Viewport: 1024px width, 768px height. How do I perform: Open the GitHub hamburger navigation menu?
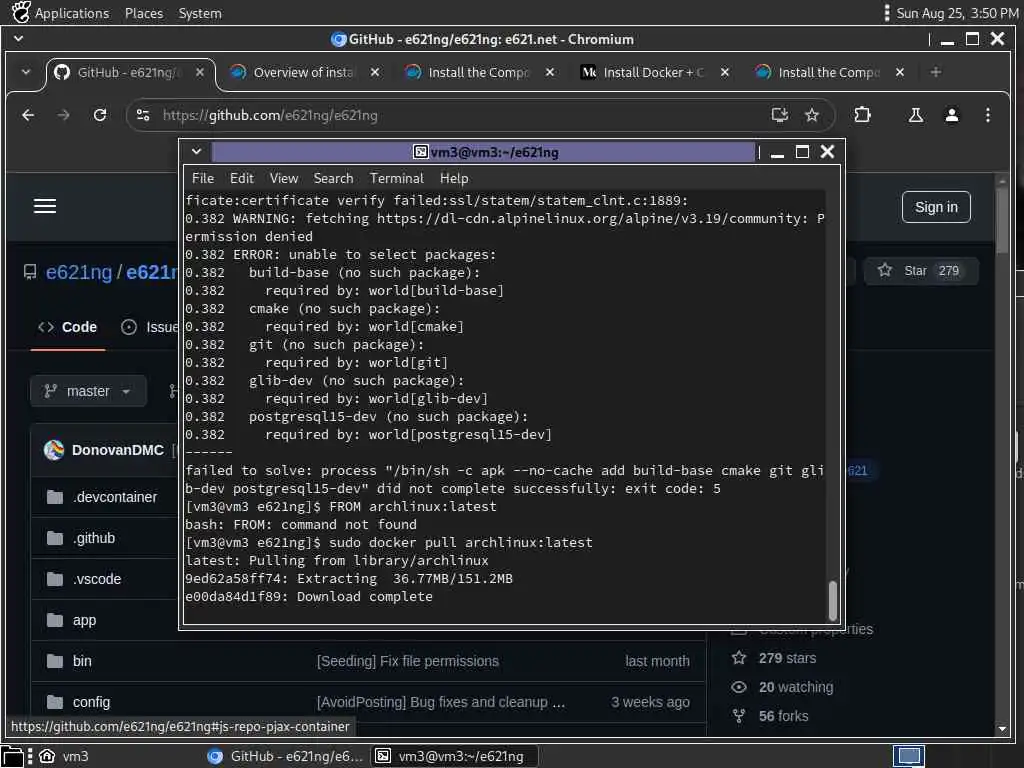(45, 206)
